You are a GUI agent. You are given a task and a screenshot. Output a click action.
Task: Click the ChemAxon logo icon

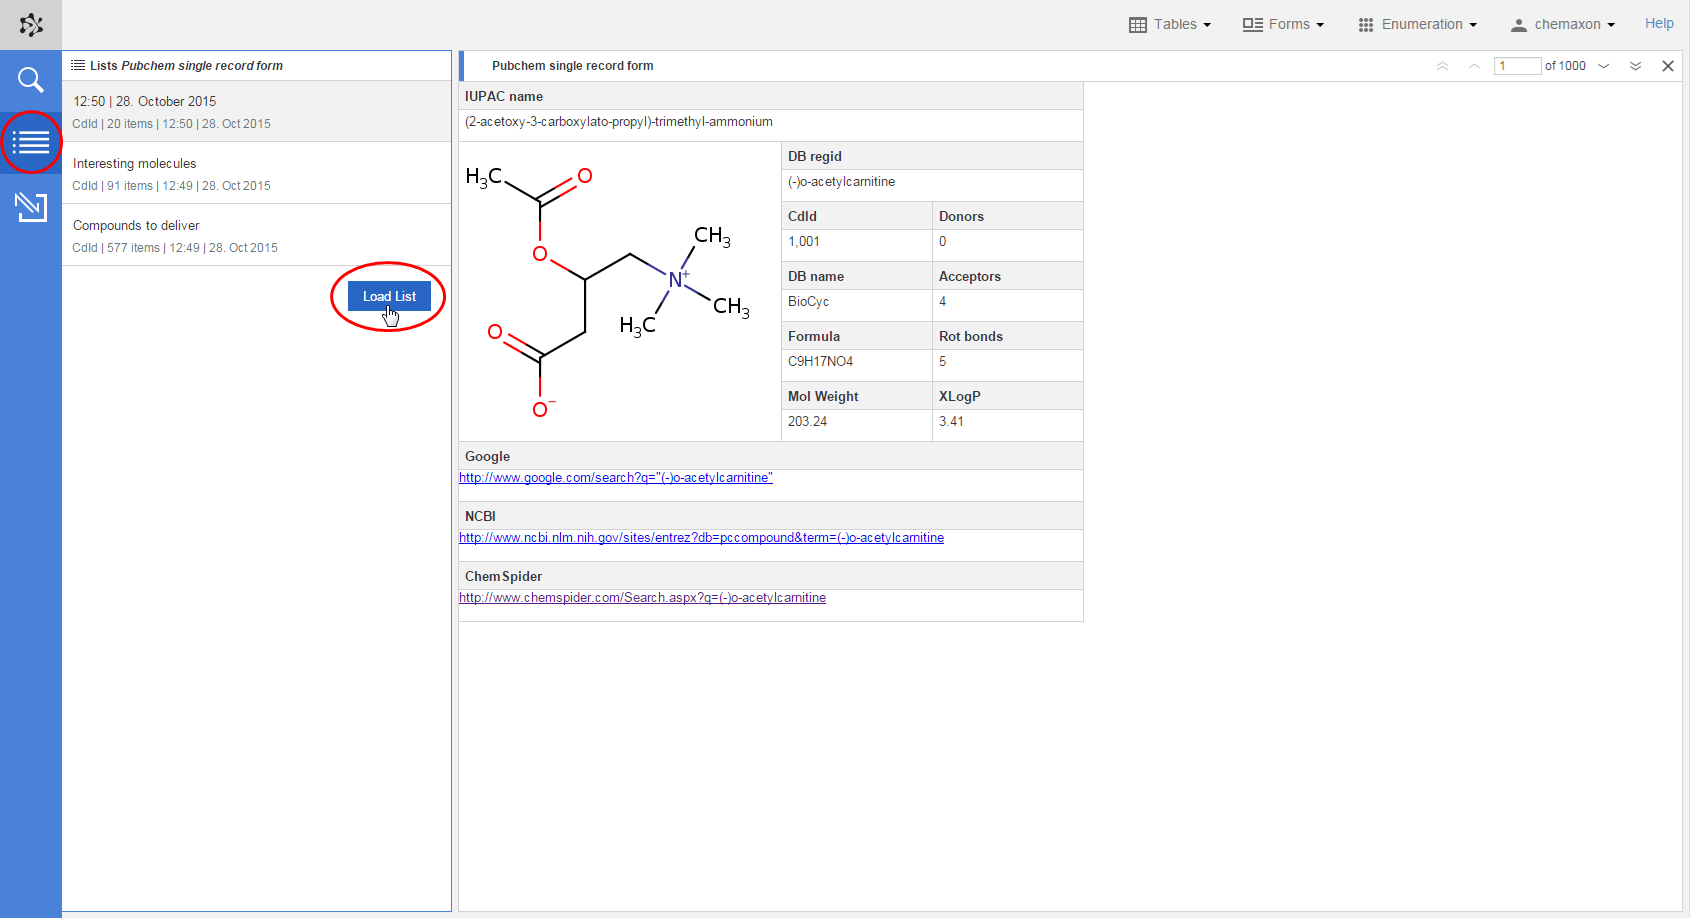(31, 25)
